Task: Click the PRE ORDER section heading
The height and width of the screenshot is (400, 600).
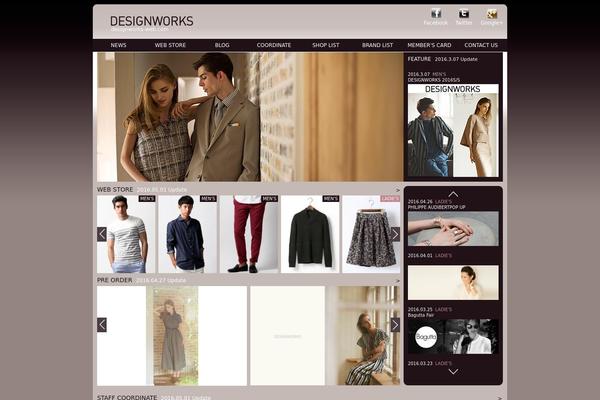Action: click(114, 280)
